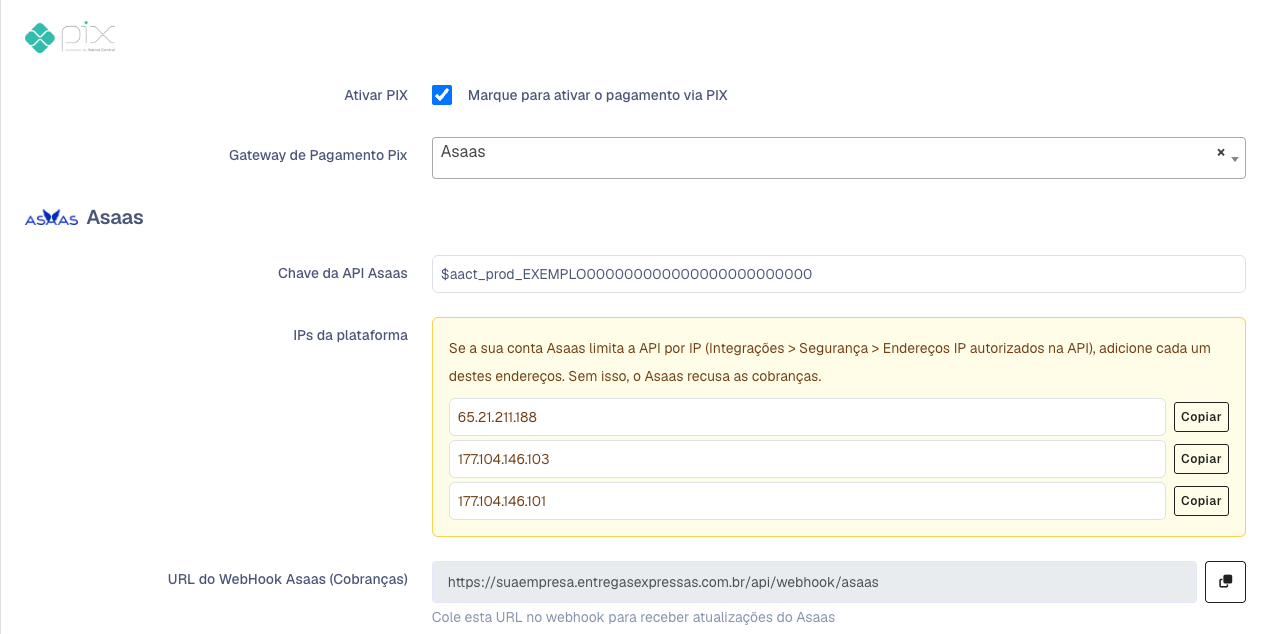This screenshot has height=634, width=1271.
Task: Click the 'Asaas' section heading
Action: [x=115, y=217]
